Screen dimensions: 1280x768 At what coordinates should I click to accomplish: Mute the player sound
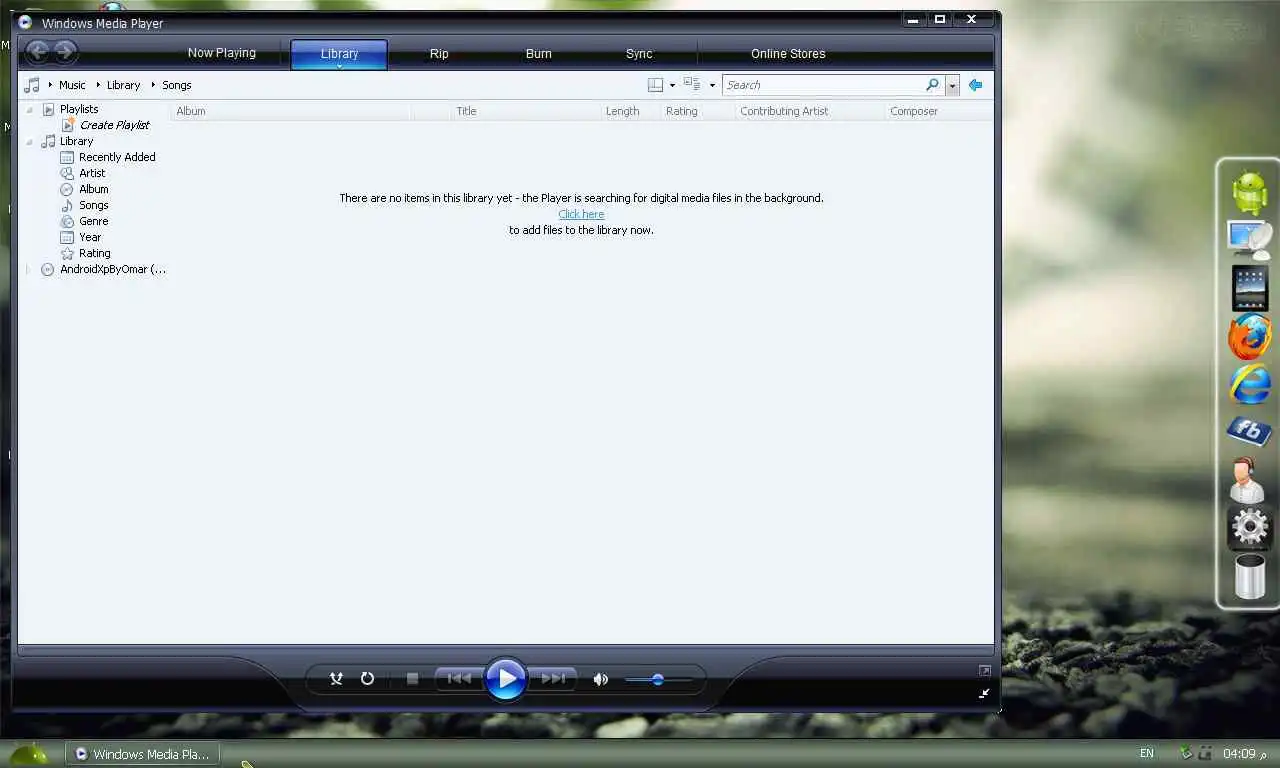tap(600, 679)
